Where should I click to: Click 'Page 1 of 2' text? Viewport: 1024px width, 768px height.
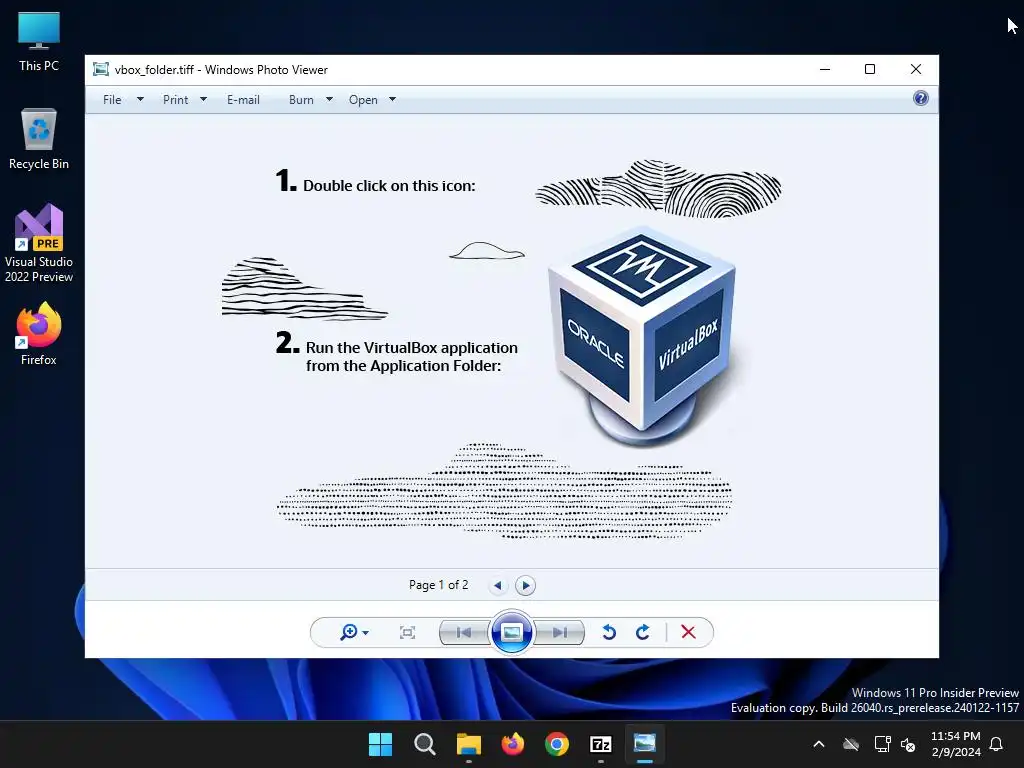438,584
